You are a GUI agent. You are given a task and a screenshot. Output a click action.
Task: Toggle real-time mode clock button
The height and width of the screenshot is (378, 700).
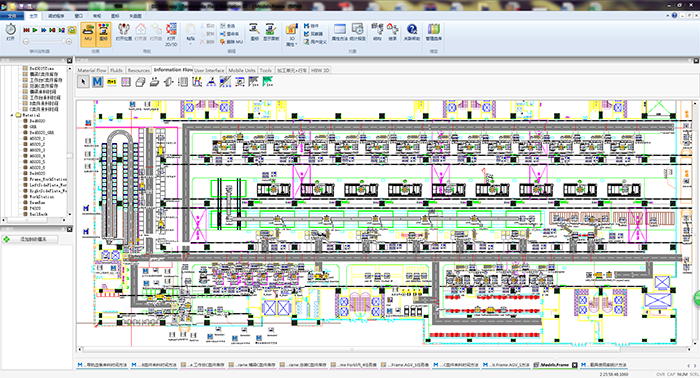point(71,30)
